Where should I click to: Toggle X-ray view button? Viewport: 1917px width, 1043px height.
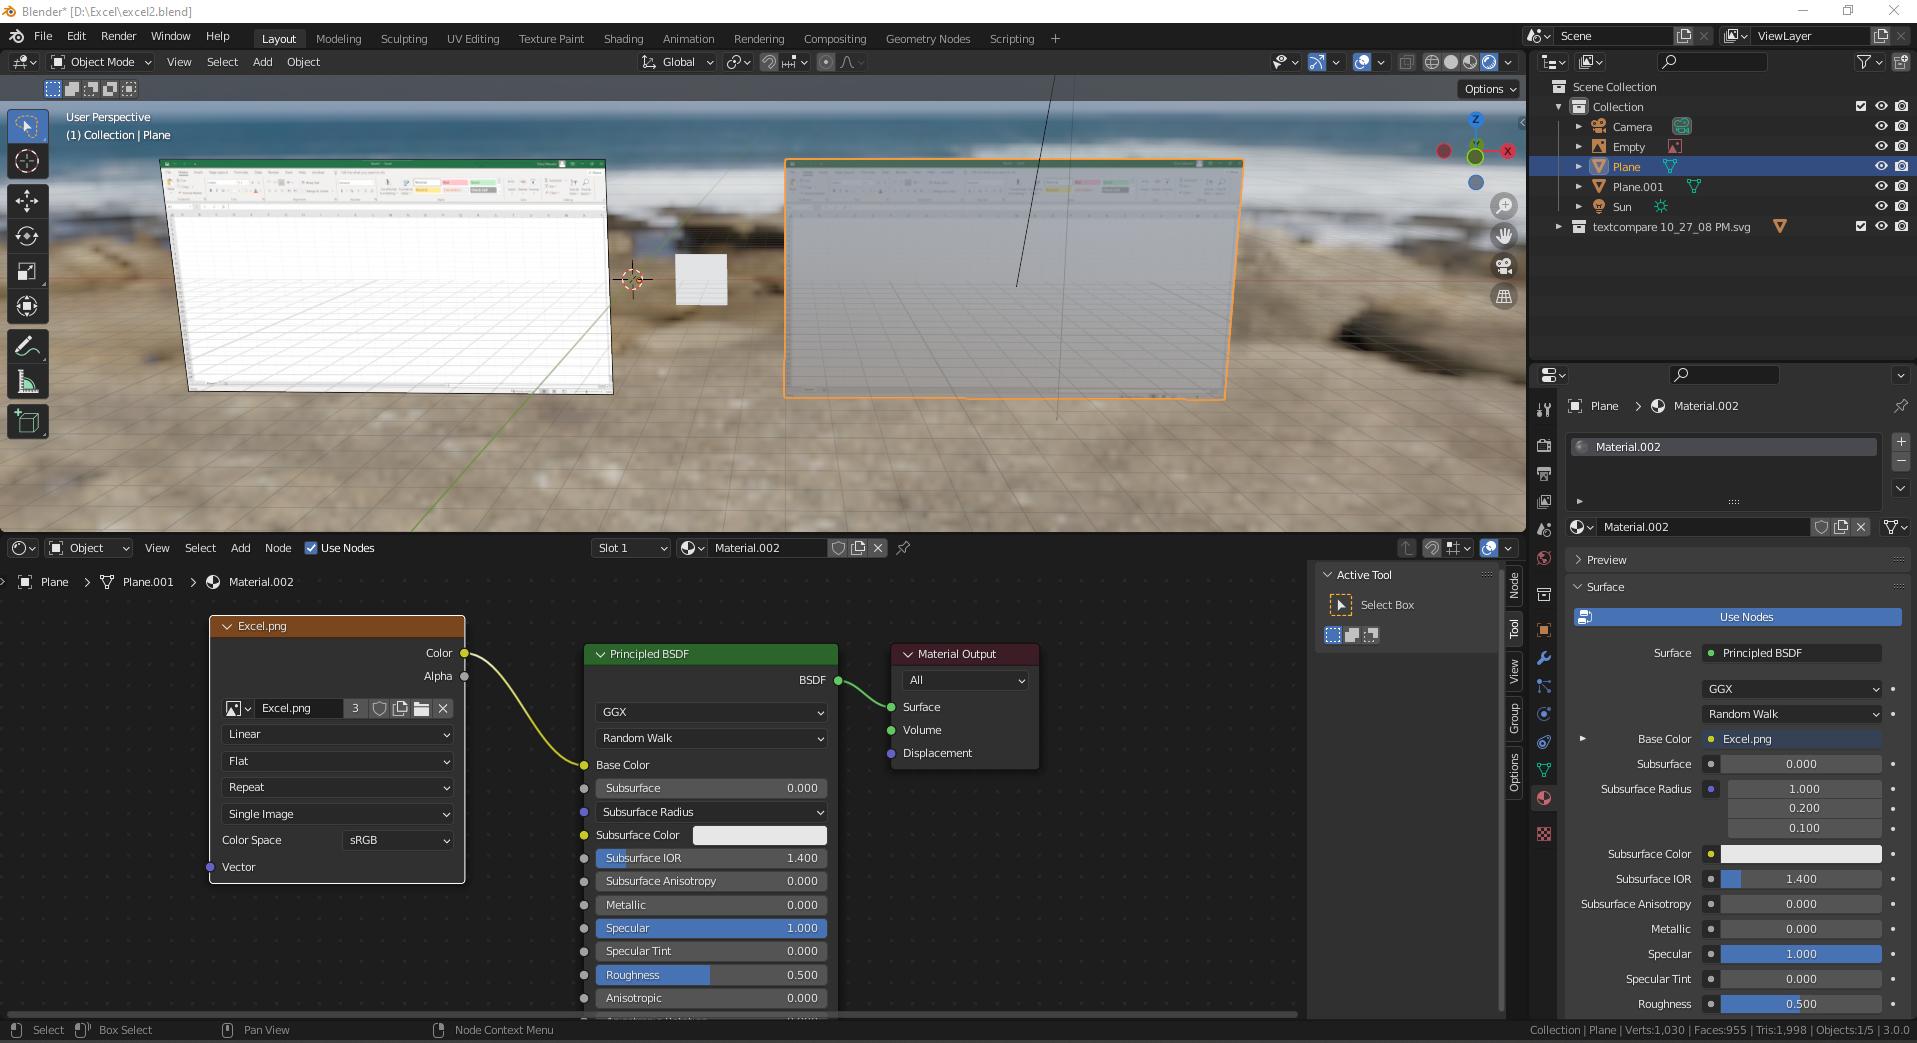tap(1406, 62)
